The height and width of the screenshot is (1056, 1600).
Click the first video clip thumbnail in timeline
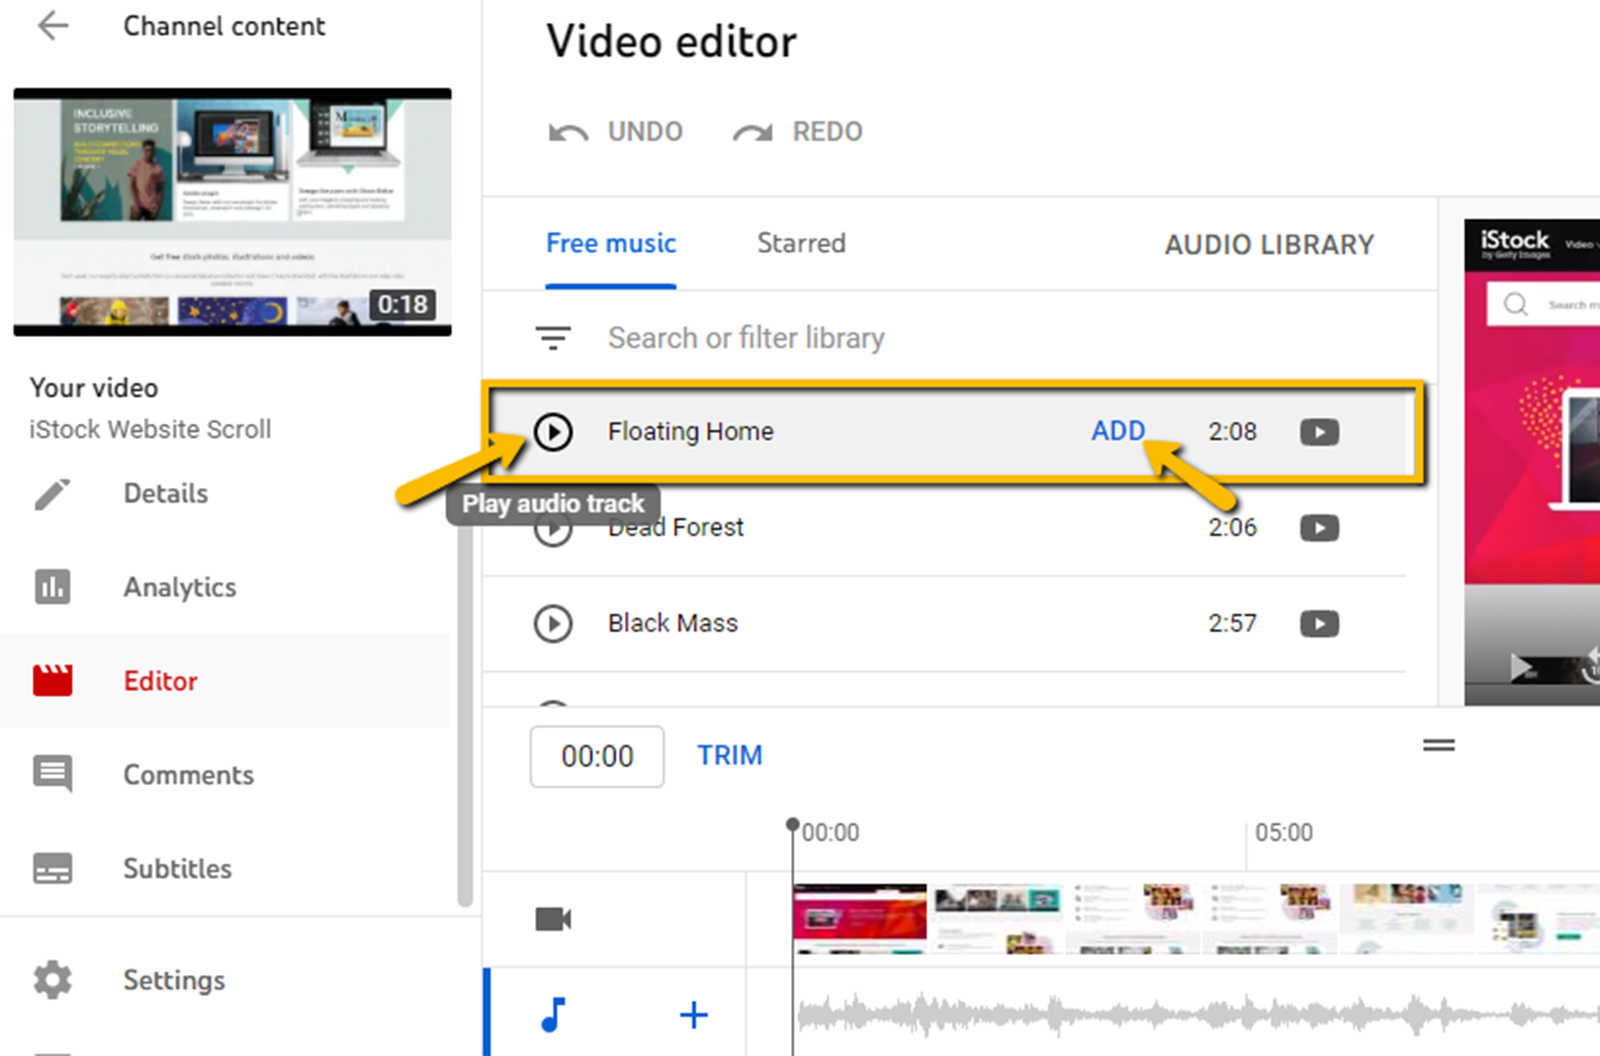click(860, 919)
